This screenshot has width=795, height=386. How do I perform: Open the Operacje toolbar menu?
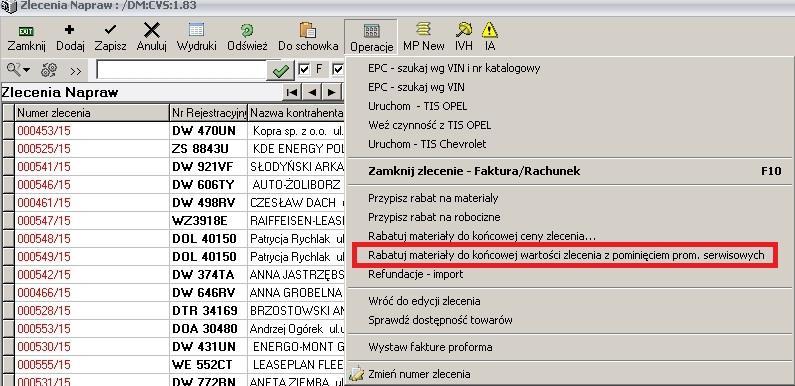point(372,37)
